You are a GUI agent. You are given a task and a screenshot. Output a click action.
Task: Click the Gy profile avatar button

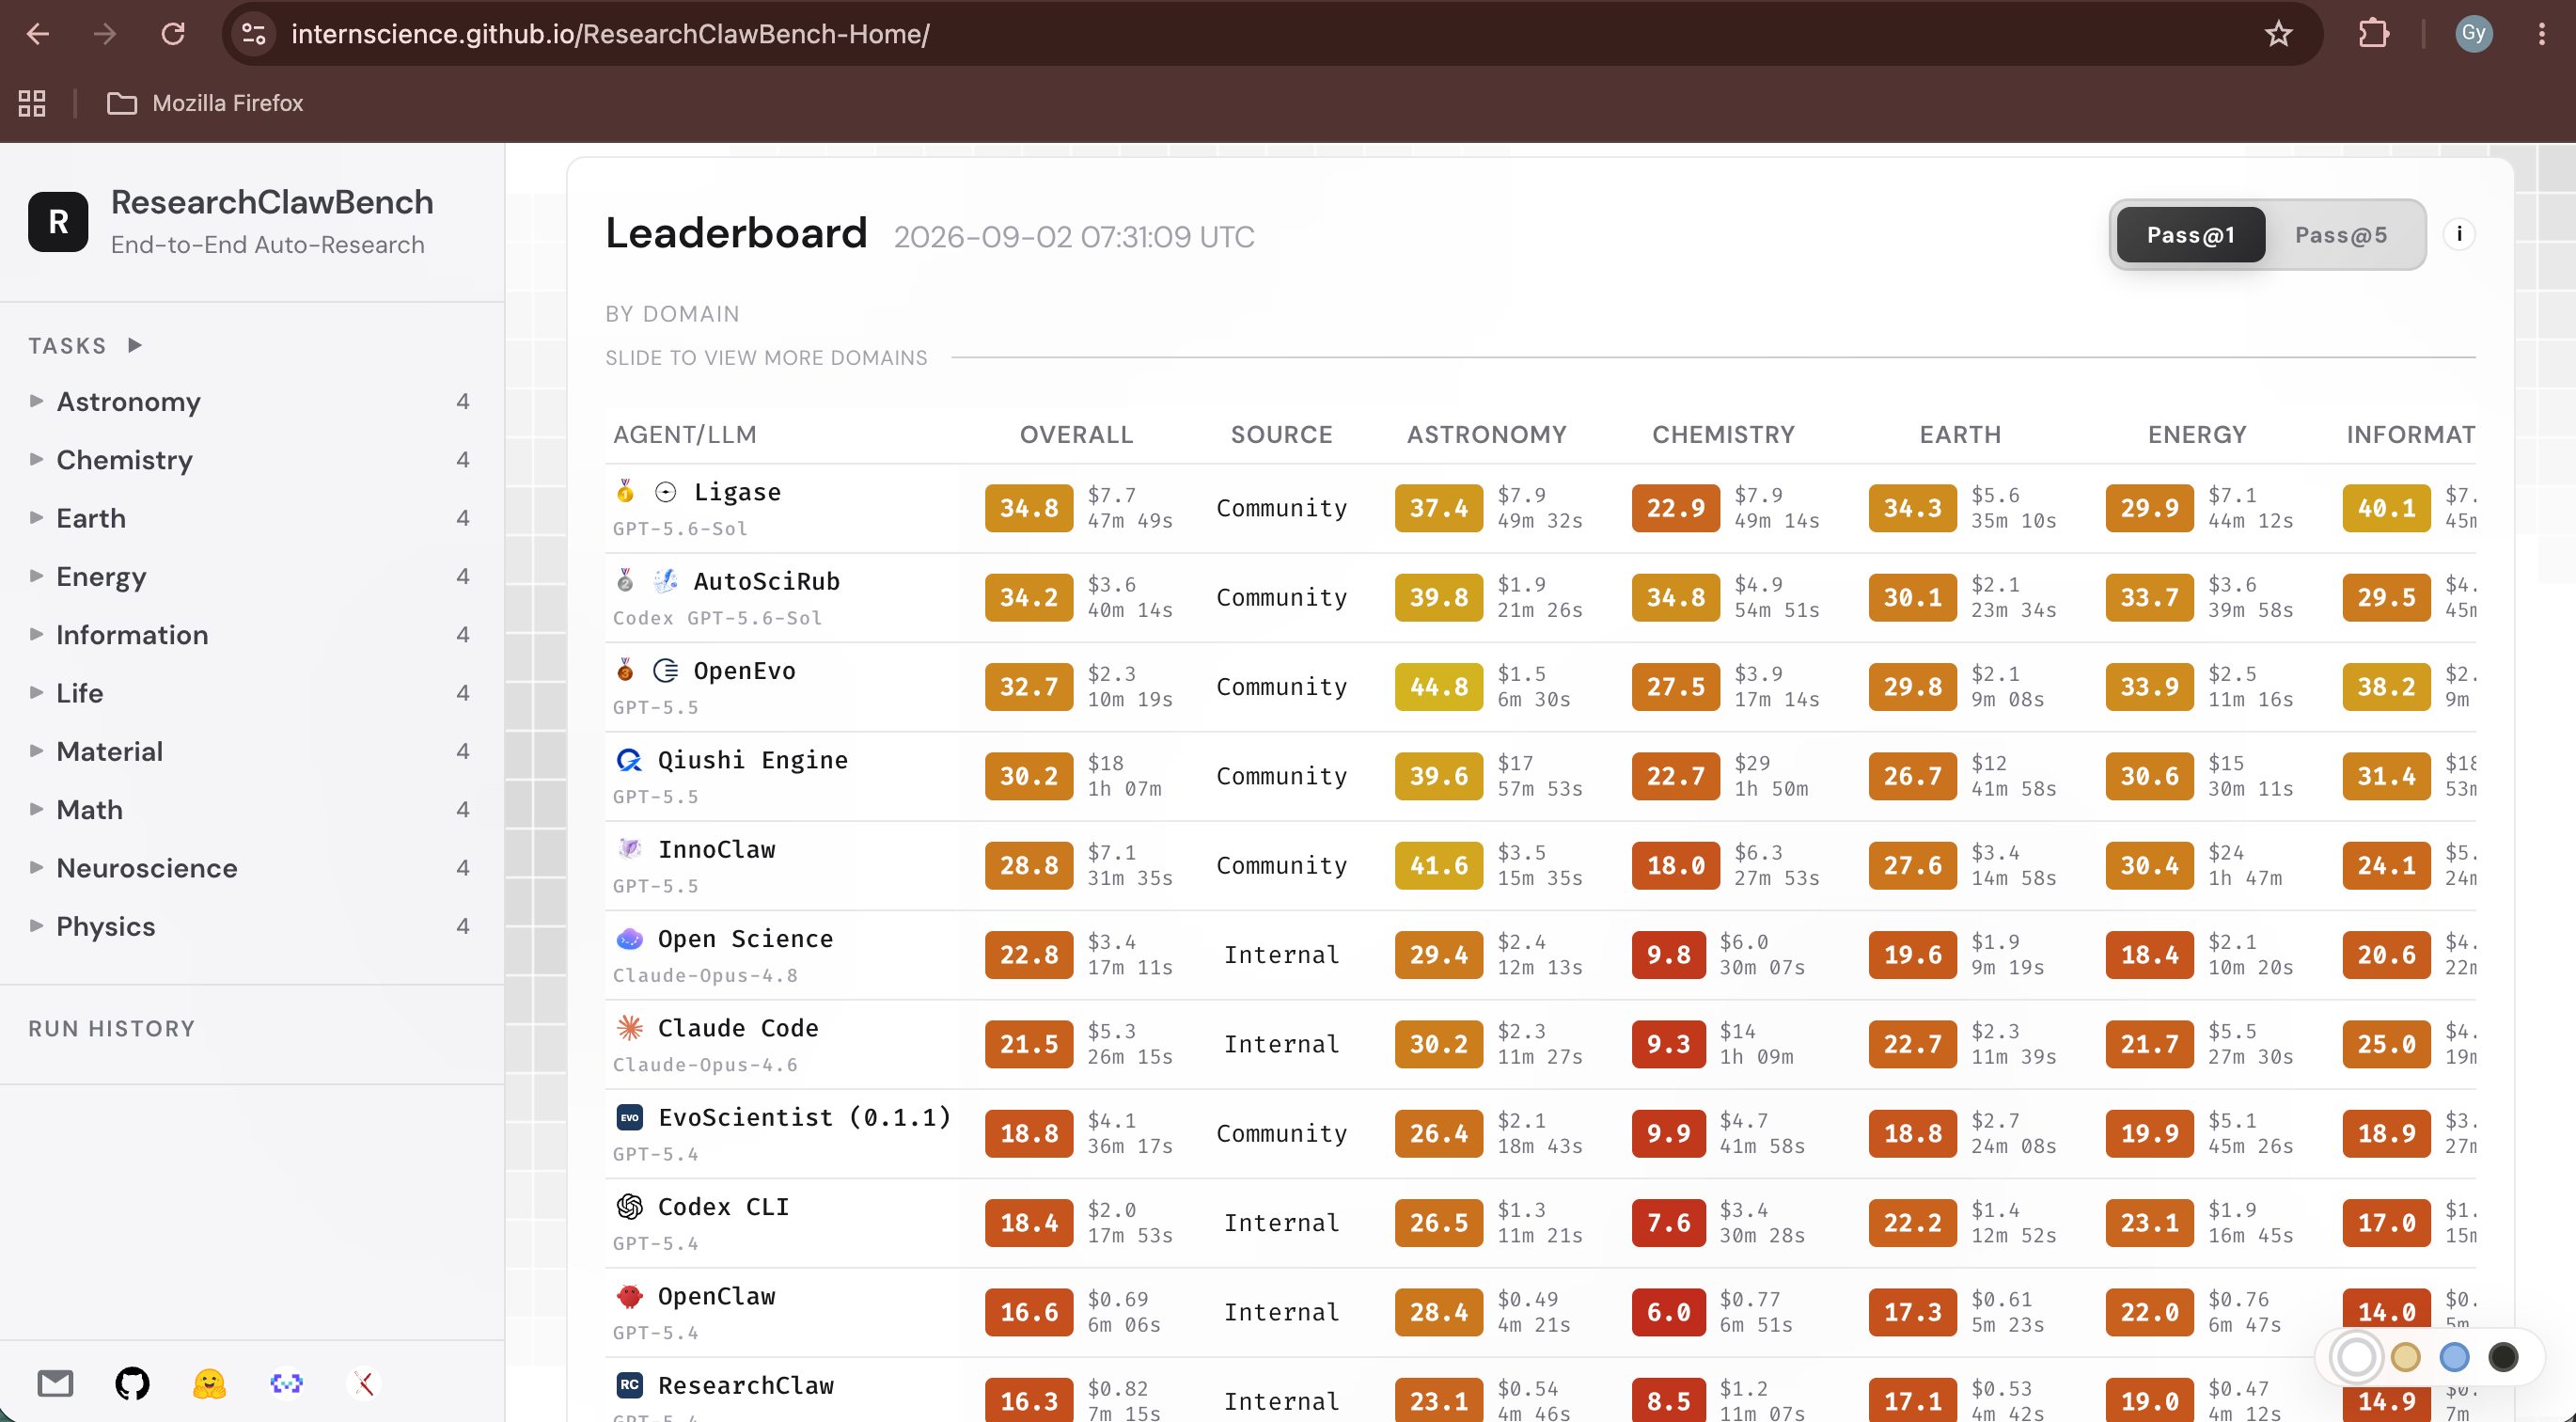click(x=2473, y=33)
